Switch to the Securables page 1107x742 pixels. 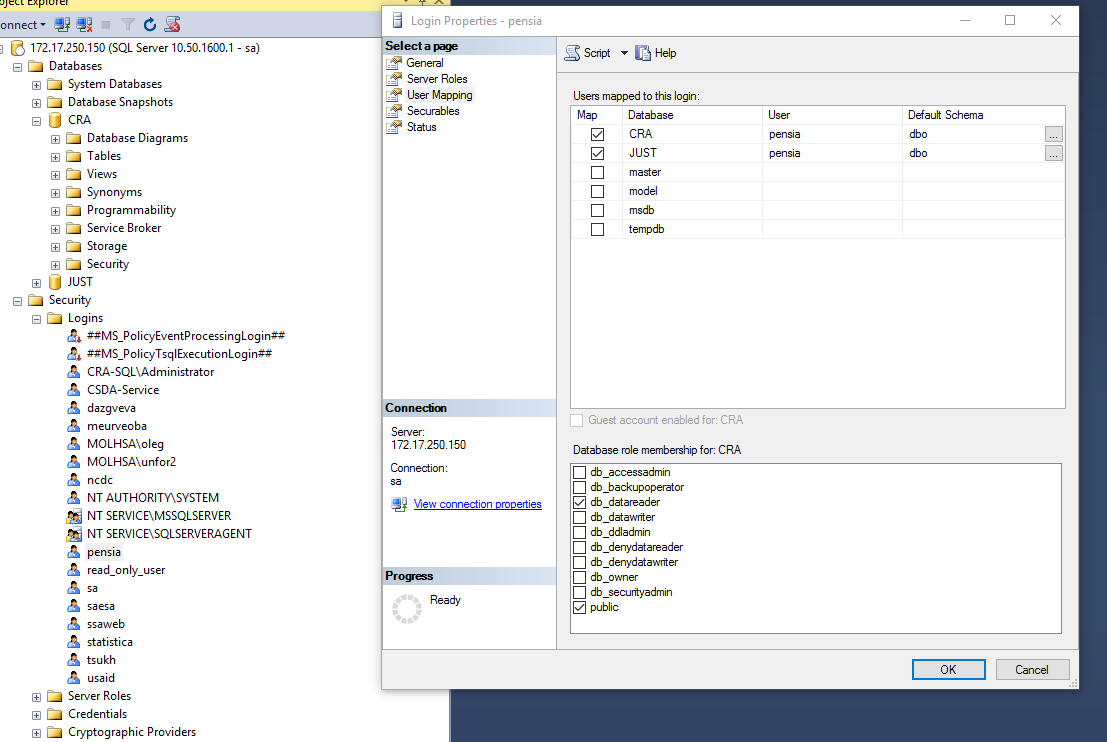432,111
